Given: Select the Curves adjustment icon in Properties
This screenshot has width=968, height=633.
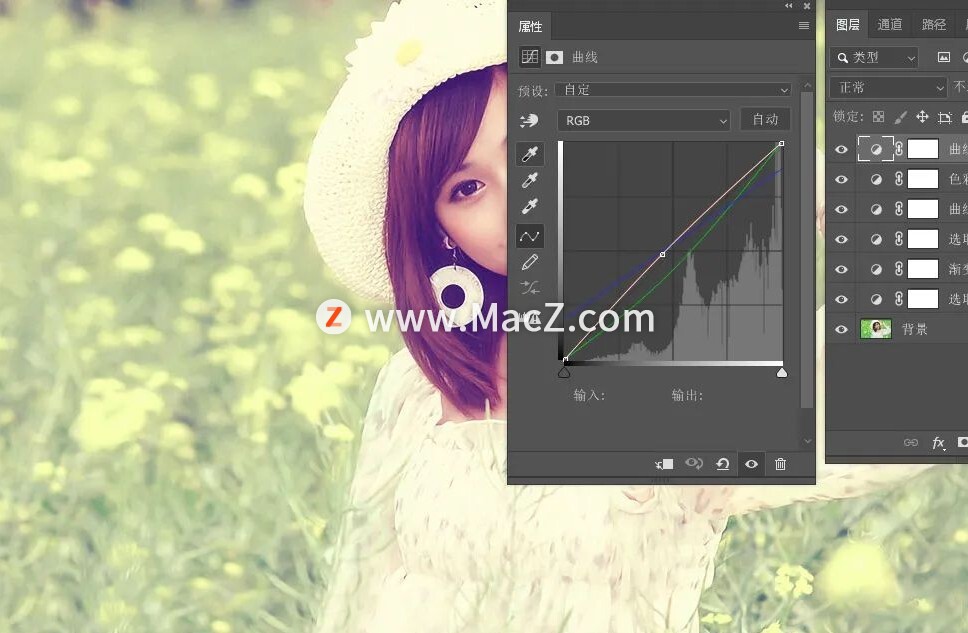Looking at the screenshot, I should [x=530, y=57].
